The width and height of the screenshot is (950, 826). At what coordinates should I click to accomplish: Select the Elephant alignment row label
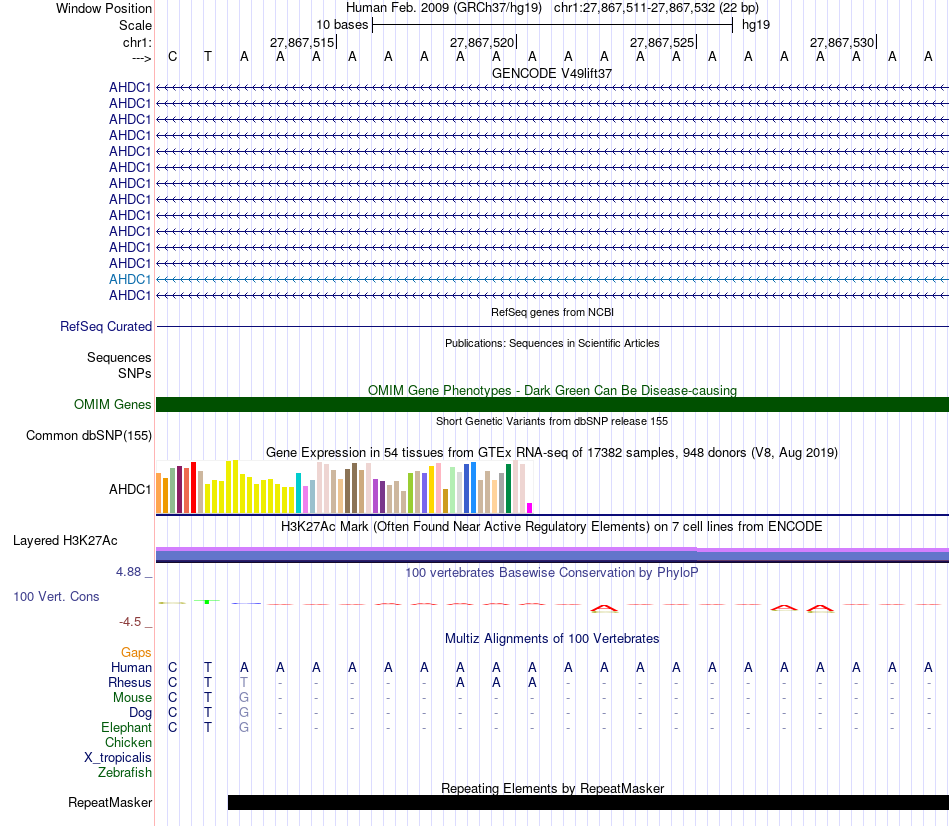(126, 727)
